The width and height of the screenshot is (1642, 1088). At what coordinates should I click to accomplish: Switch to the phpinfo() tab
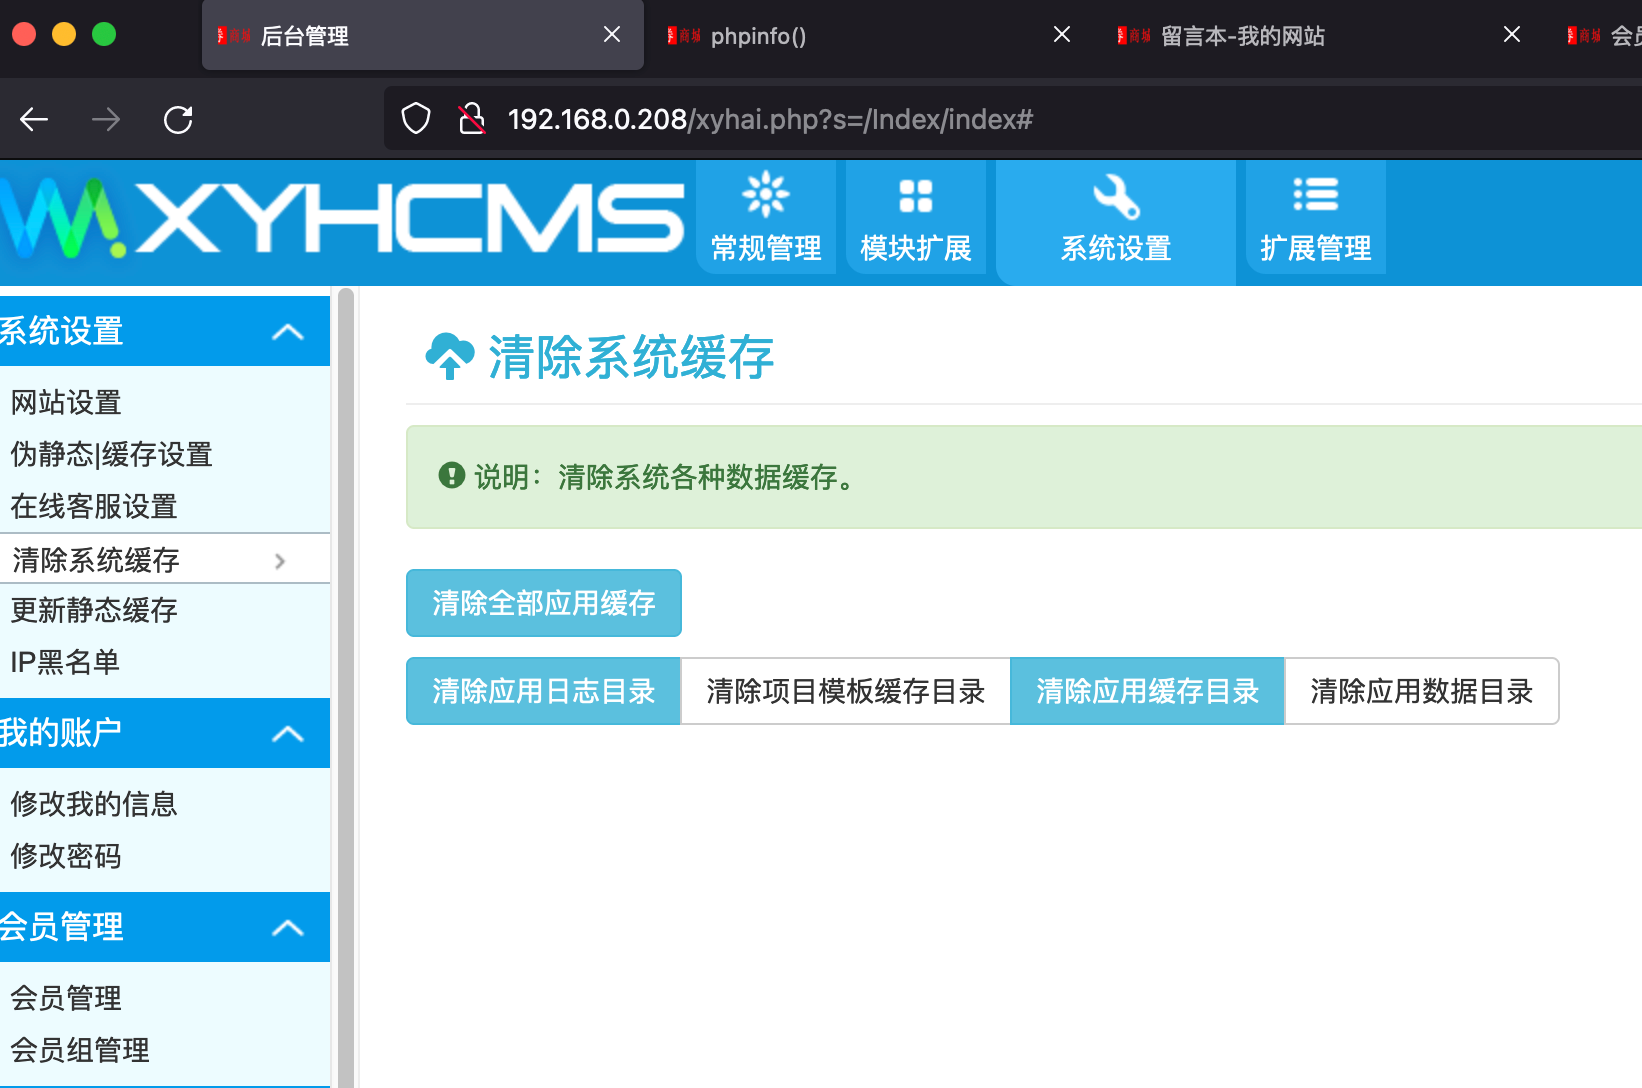(x=758, y=36)
